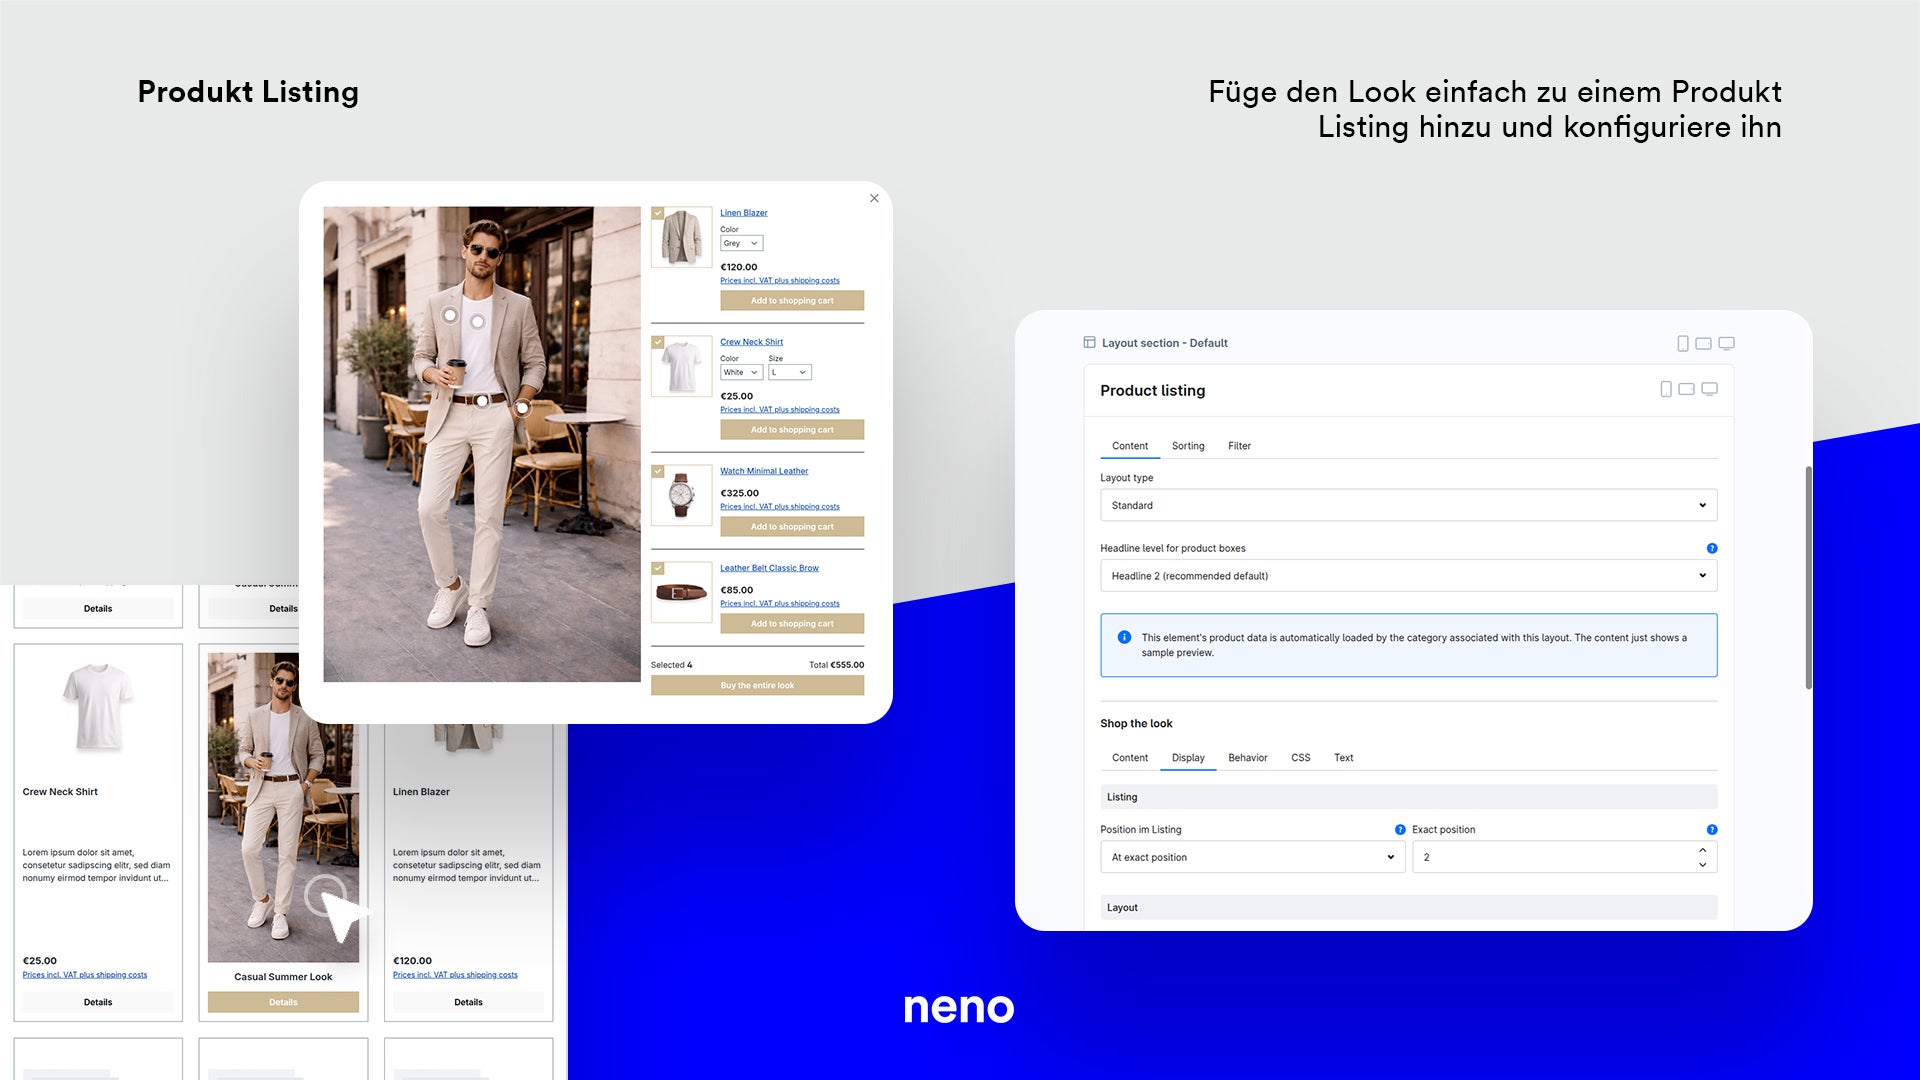Click hotspot marker on the belt buckle
The image size is (1920, 1080).
coord(482,400)
